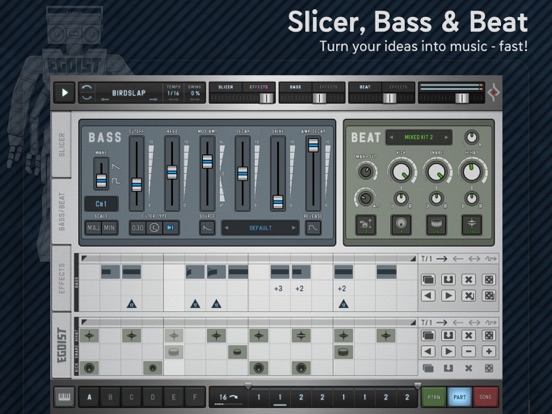
Task: Click the CUTOFF slider handle in Bass
Action: 137,185
